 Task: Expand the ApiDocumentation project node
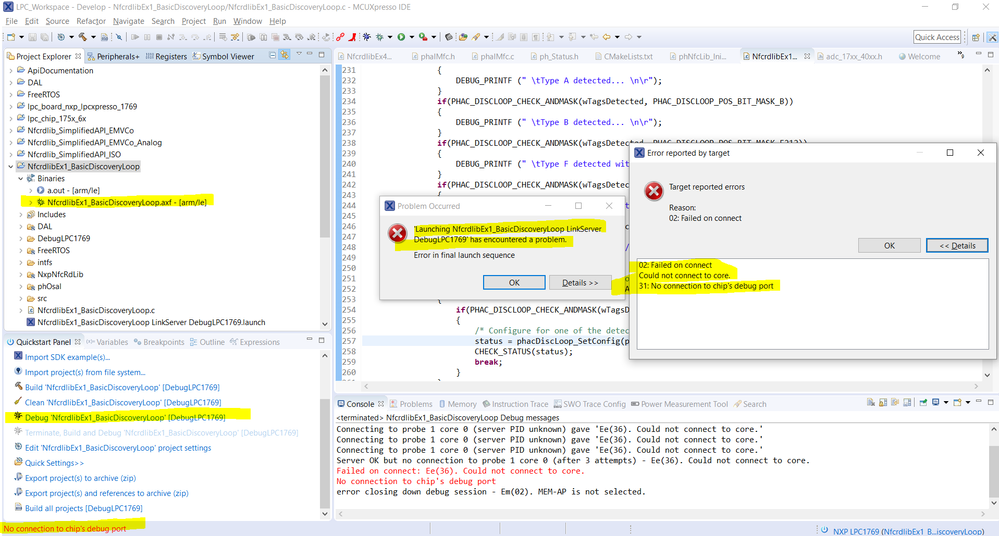coord(11,71)
